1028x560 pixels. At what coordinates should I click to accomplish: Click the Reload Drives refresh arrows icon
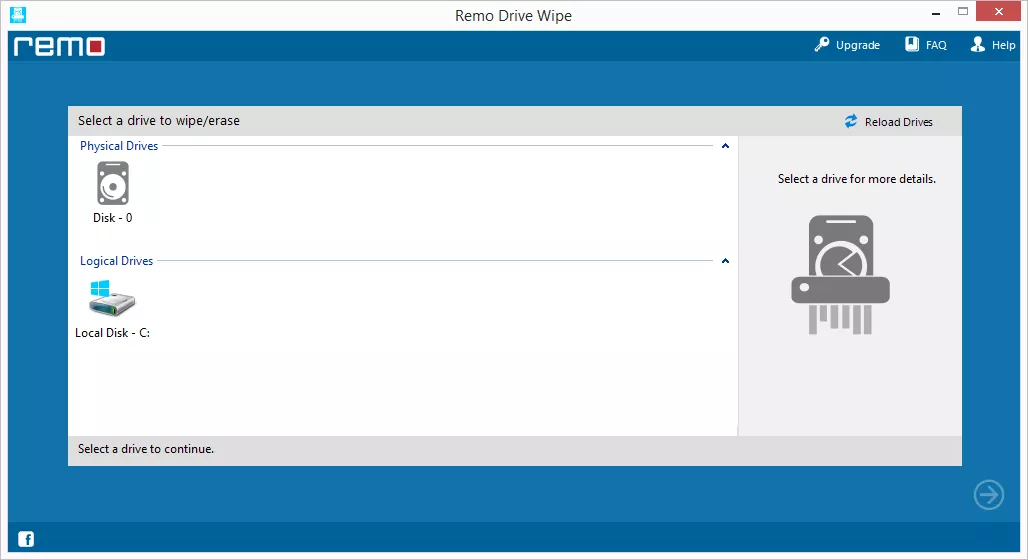(851, 121)
